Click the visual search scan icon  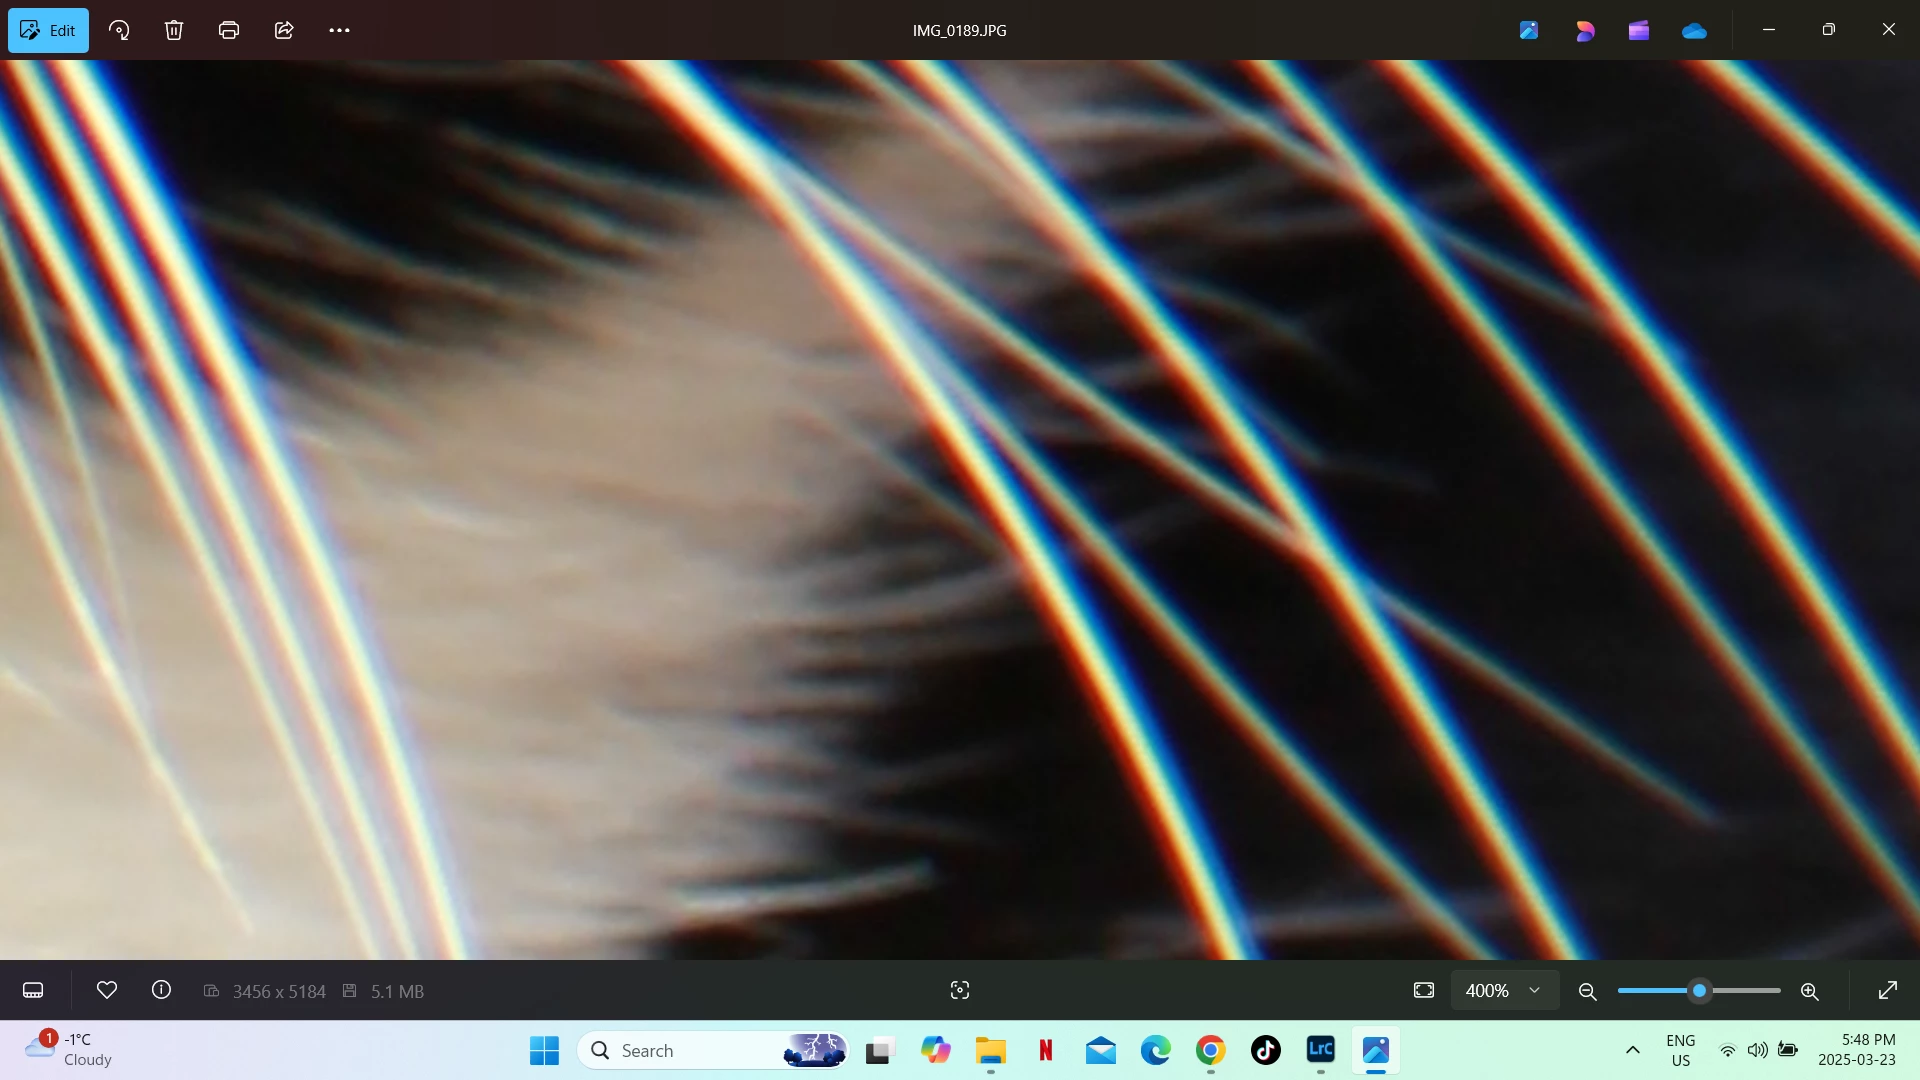(x=960, y=991)
